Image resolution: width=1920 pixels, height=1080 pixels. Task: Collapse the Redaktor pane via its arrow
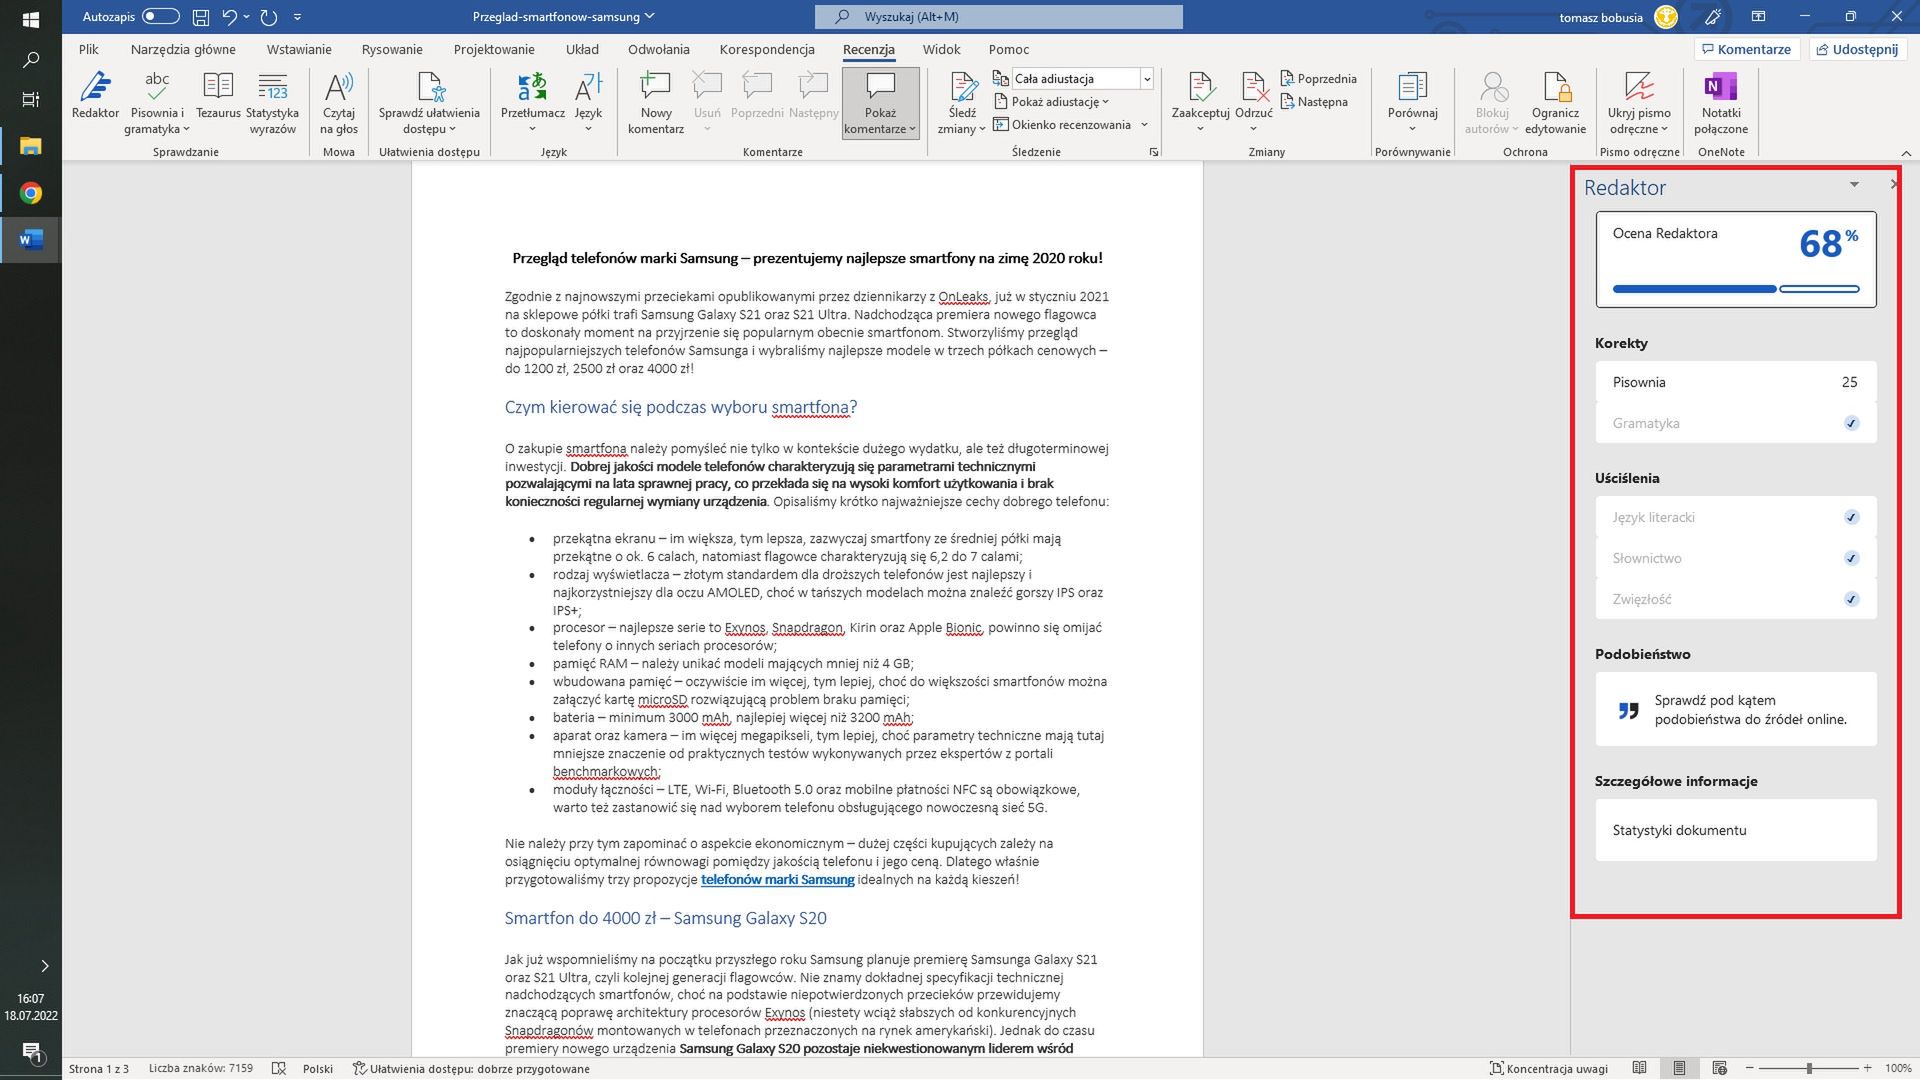click(x=1854, y=185)
